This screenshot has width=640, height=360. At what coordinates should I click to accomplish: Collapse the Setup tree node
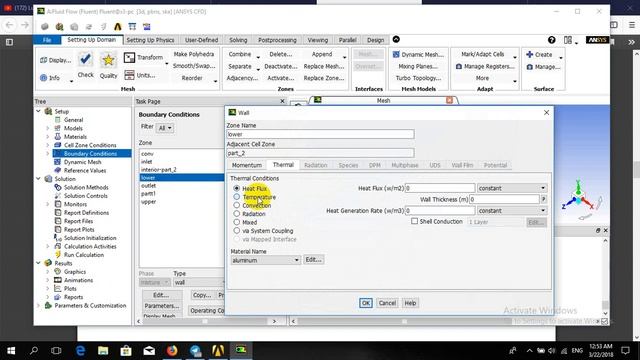coord(38,111)
